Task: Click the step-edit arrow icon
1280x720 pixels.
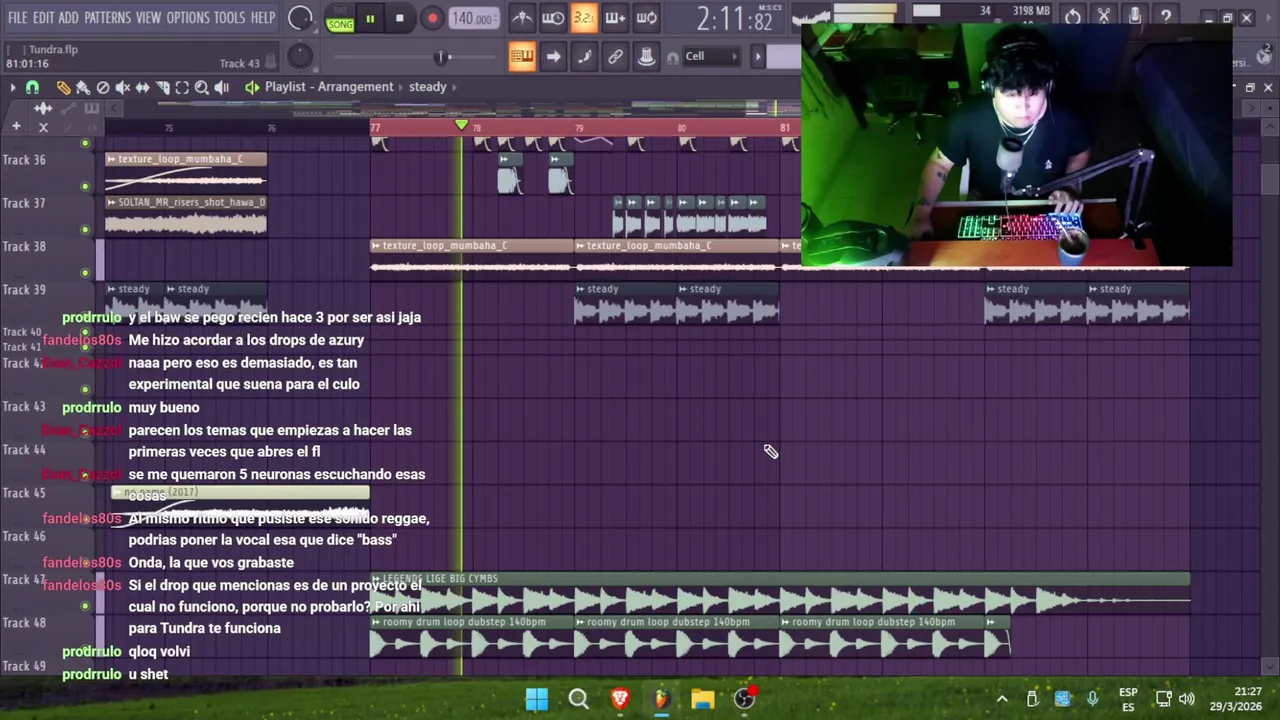Action: click(553, 56)
